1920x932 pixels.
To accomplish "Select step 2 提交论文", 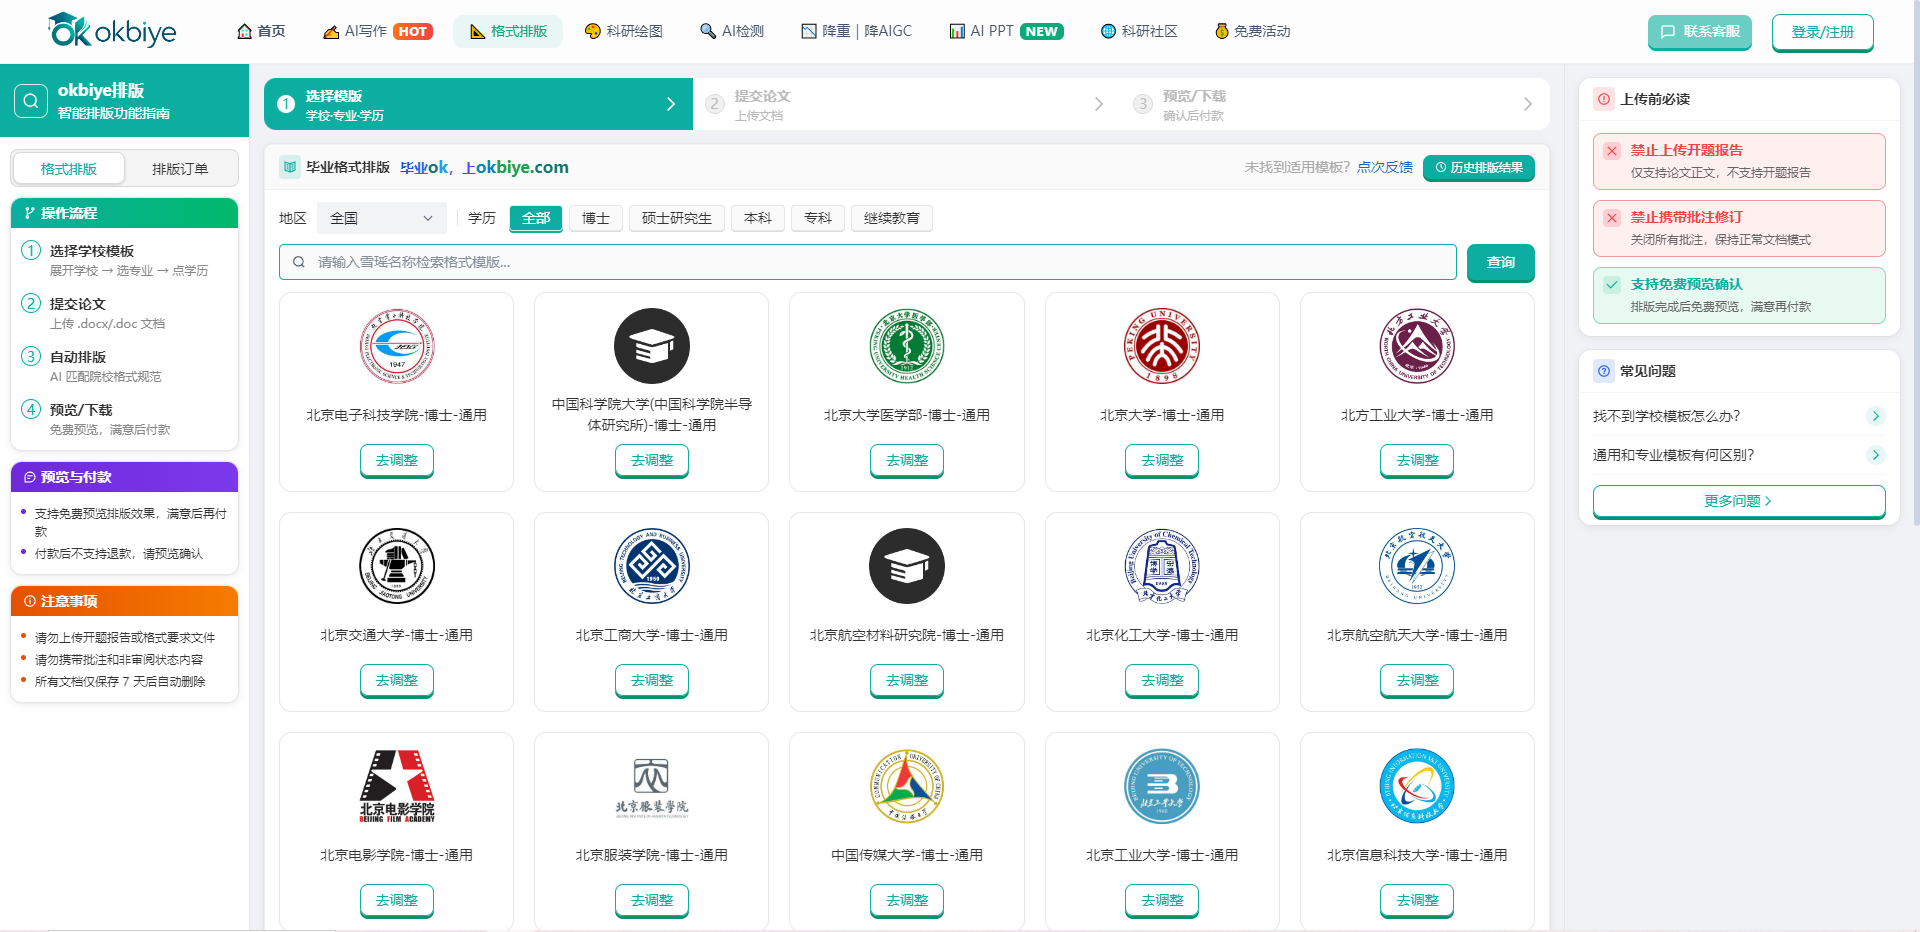I will 906,104.
